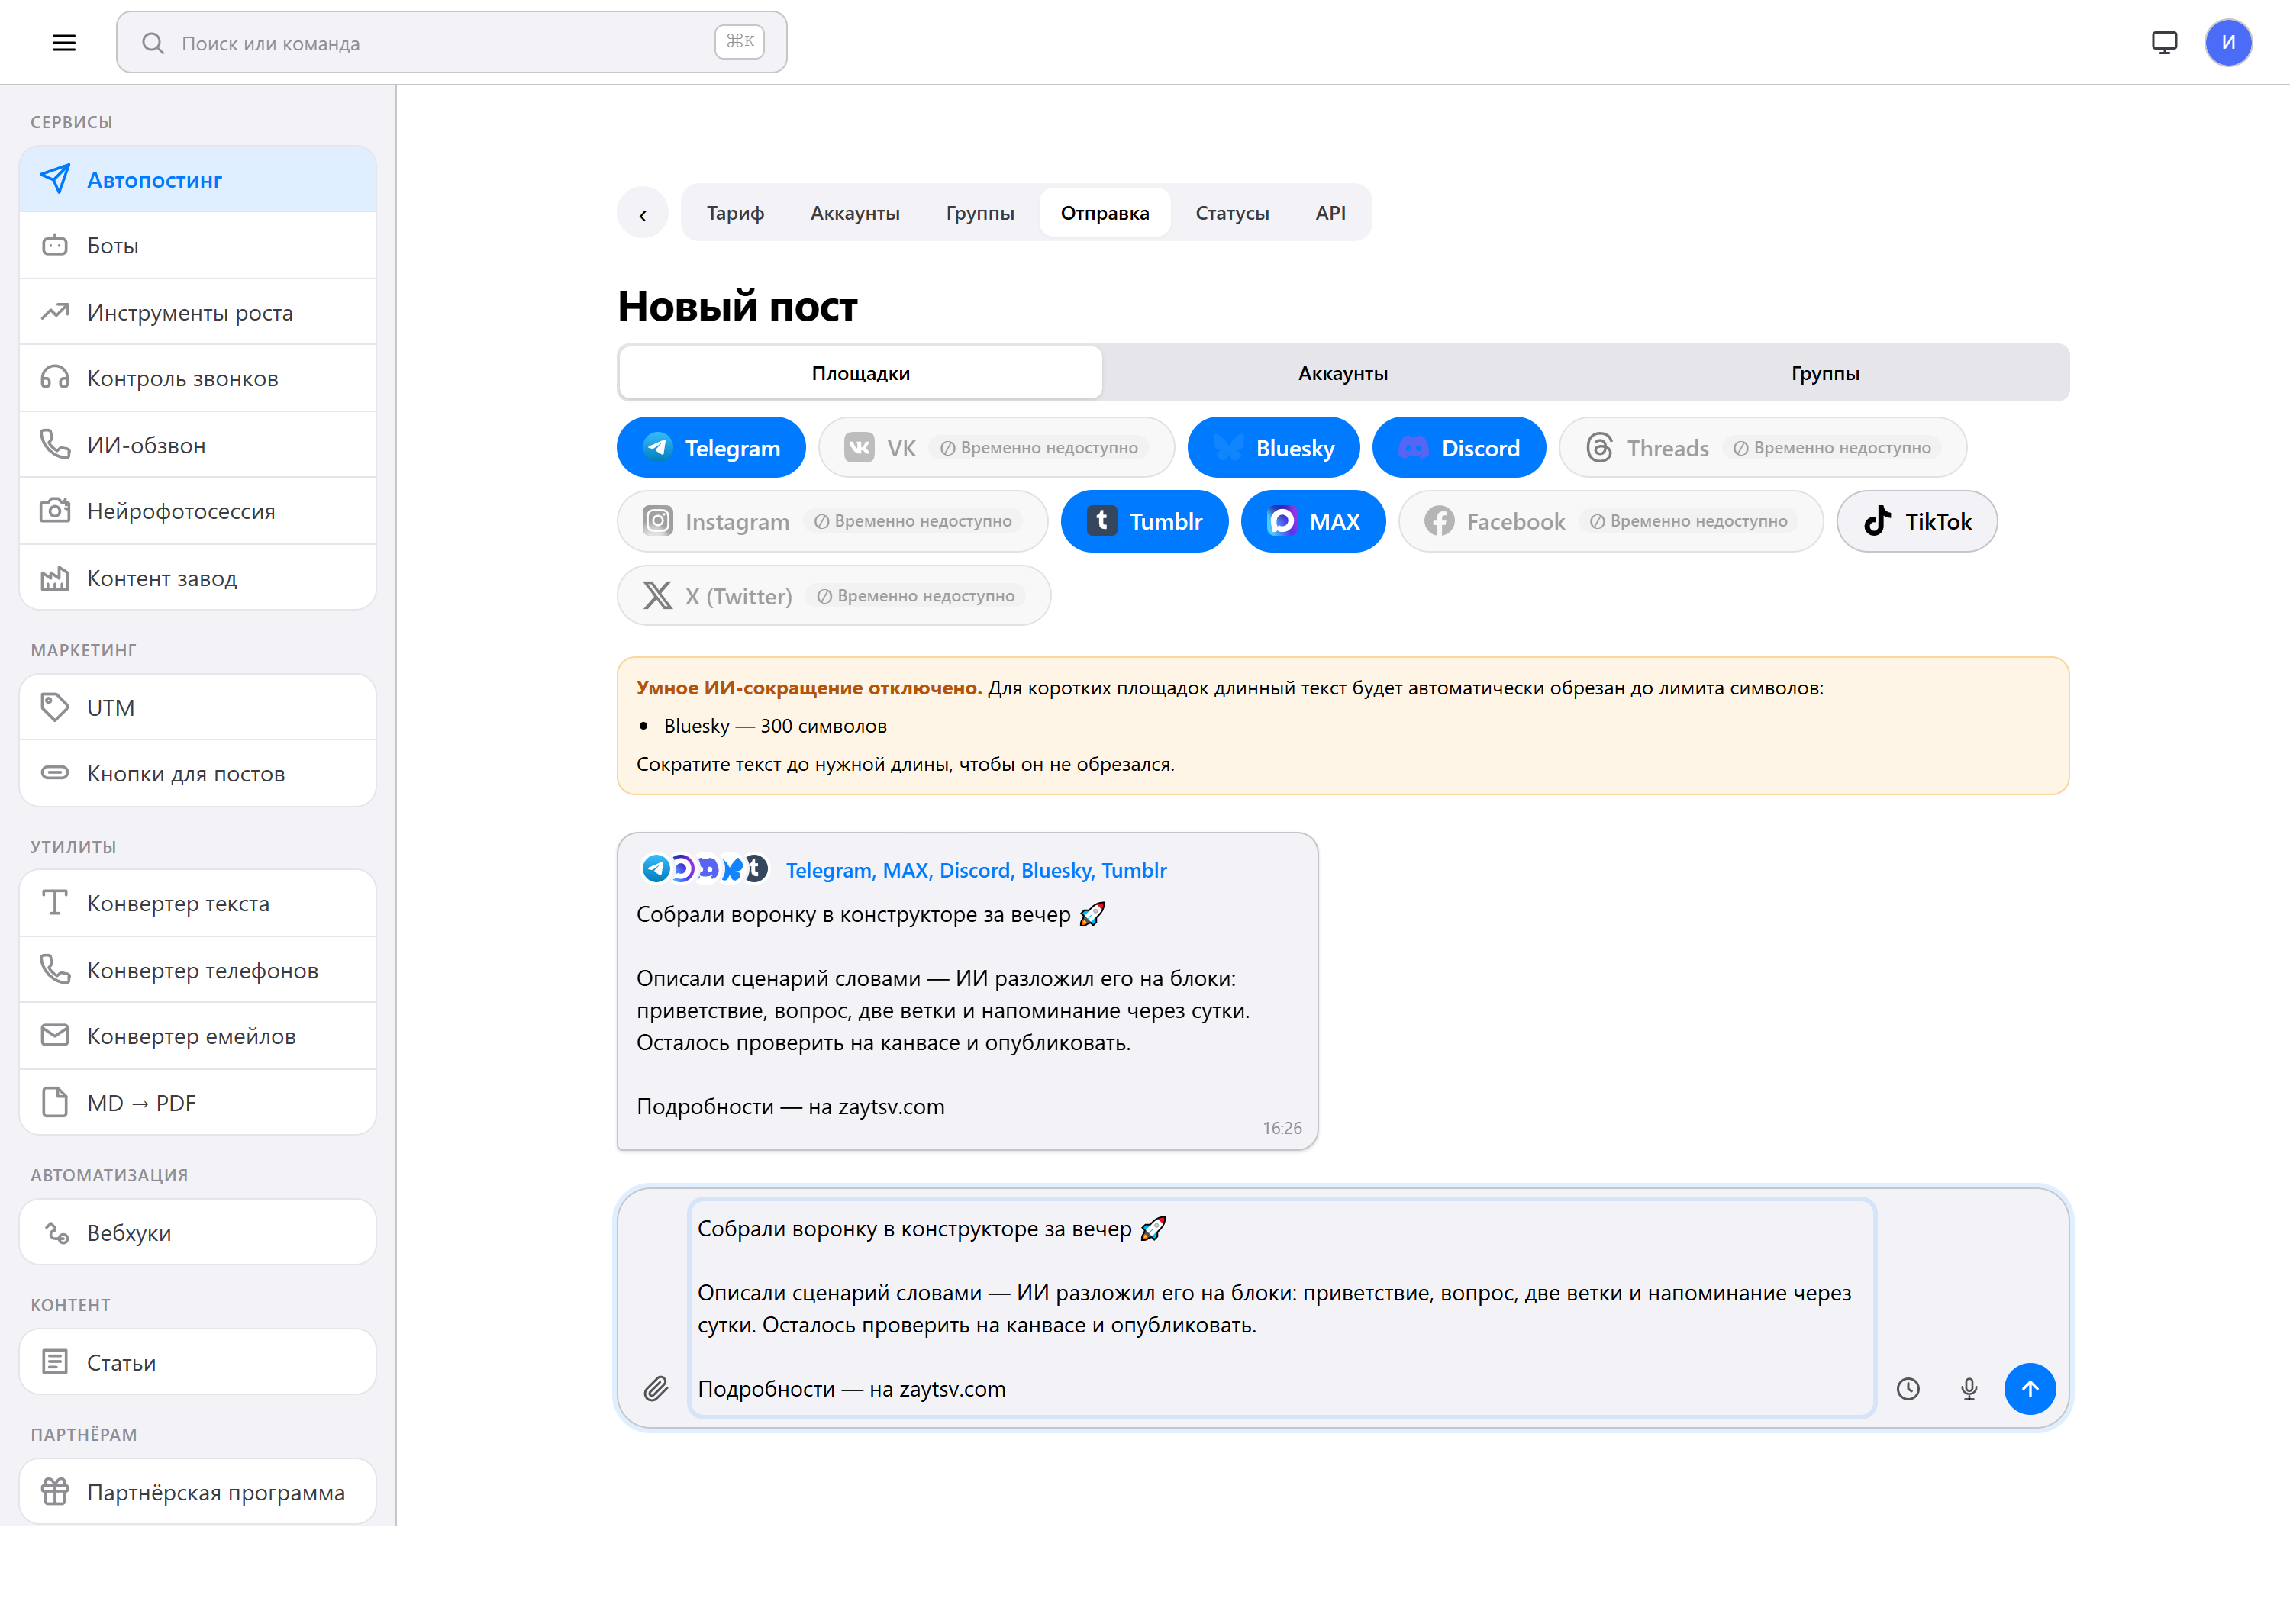This screenshot has height=1624, width=2290.
Task: Toggle the MAX platform chip
Action: tap(1313, 521)
